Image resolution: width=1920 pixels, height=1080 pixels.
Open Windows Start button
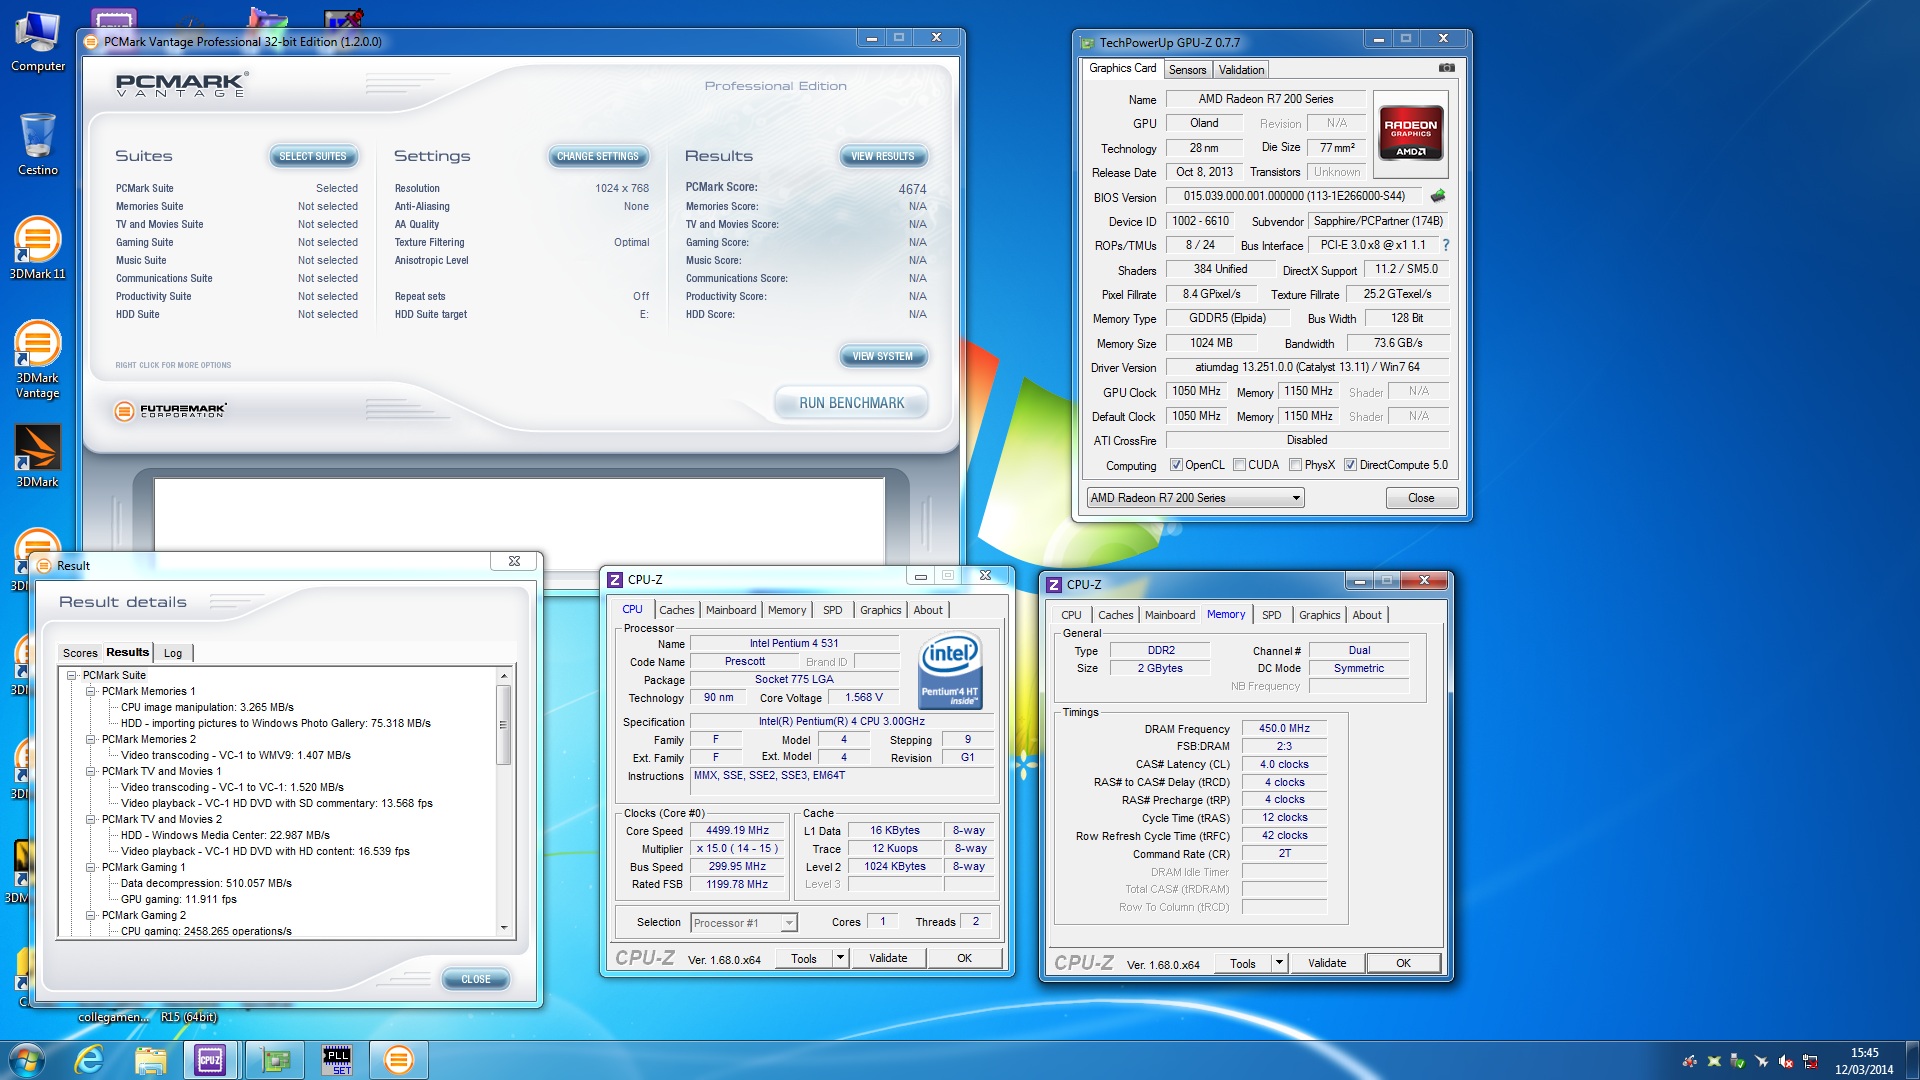[27, 1060]
